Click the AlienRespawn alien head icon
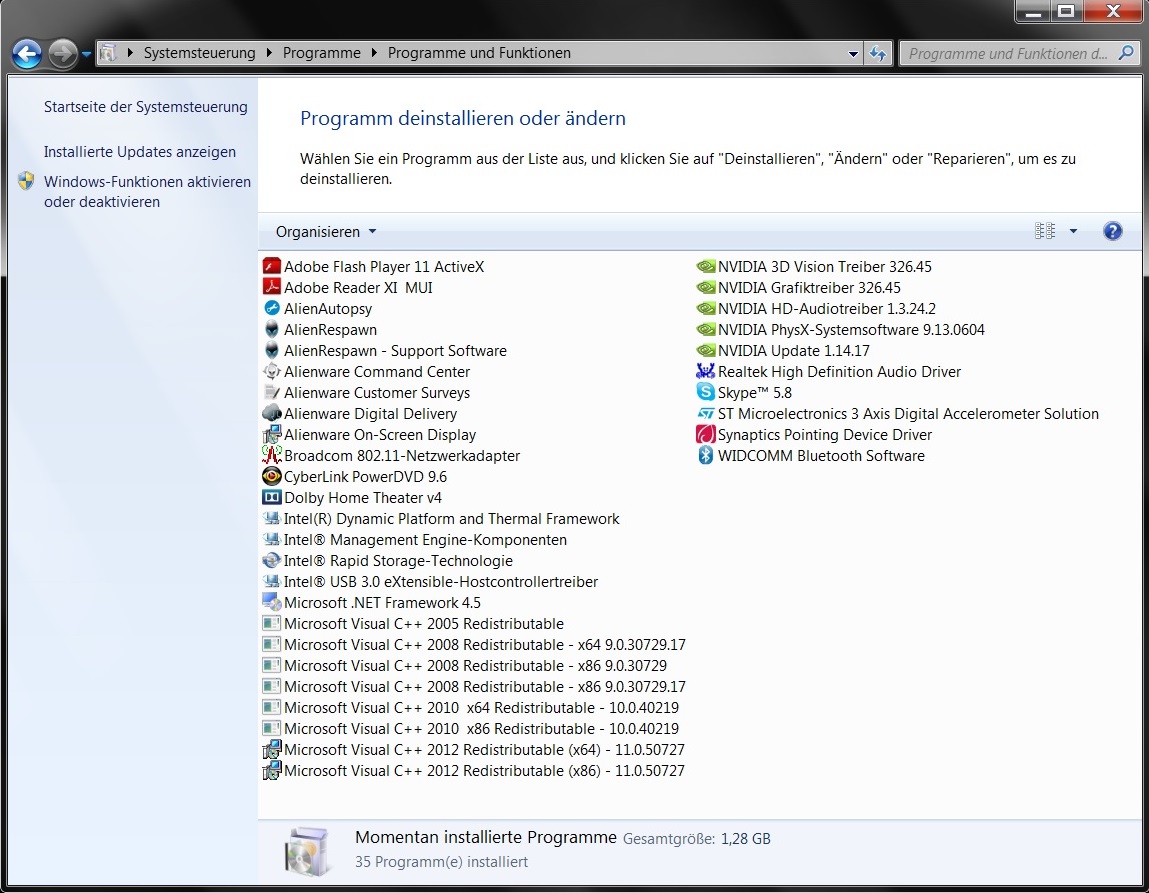The width and height of the screenshot is (1149, 893). pyautogui.click(x=272, y=329)
